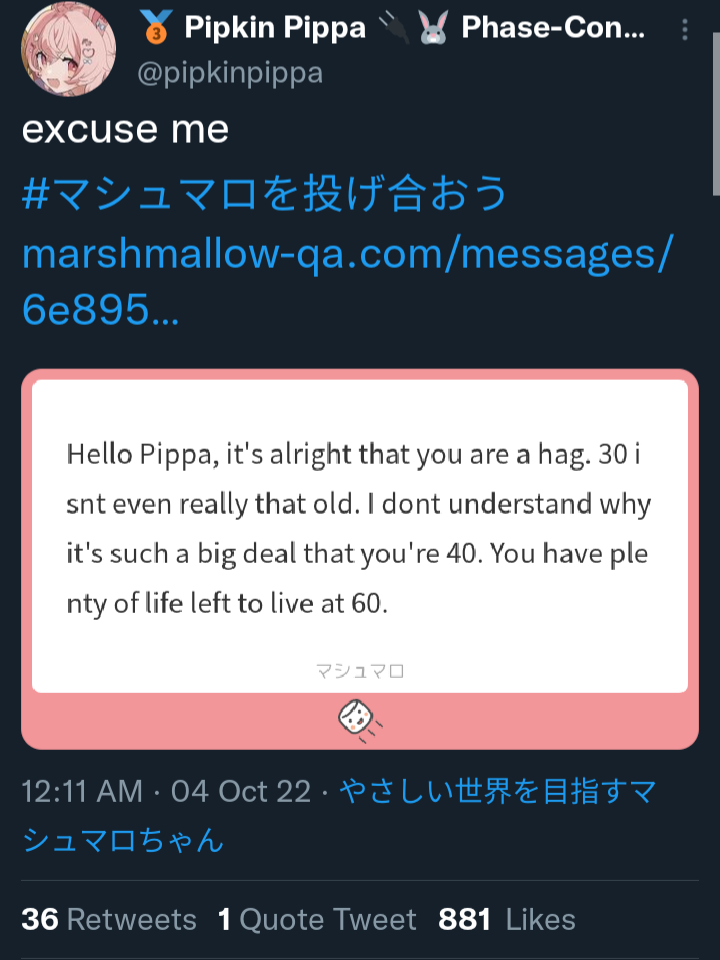The height and width of the screenshot is (960, 720).
Task: Click the bronze medal emoji beside name
Action: click(x=156, y=28)
